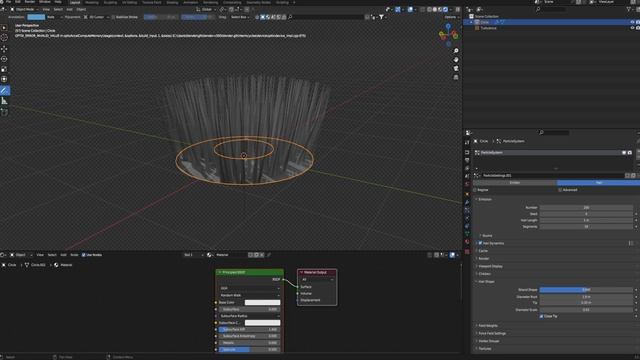Toggle ParticleSystem render visibility camera icon
Image resolution: width=640 pixels, height=360 pixels.
click(x=630, y=152)
